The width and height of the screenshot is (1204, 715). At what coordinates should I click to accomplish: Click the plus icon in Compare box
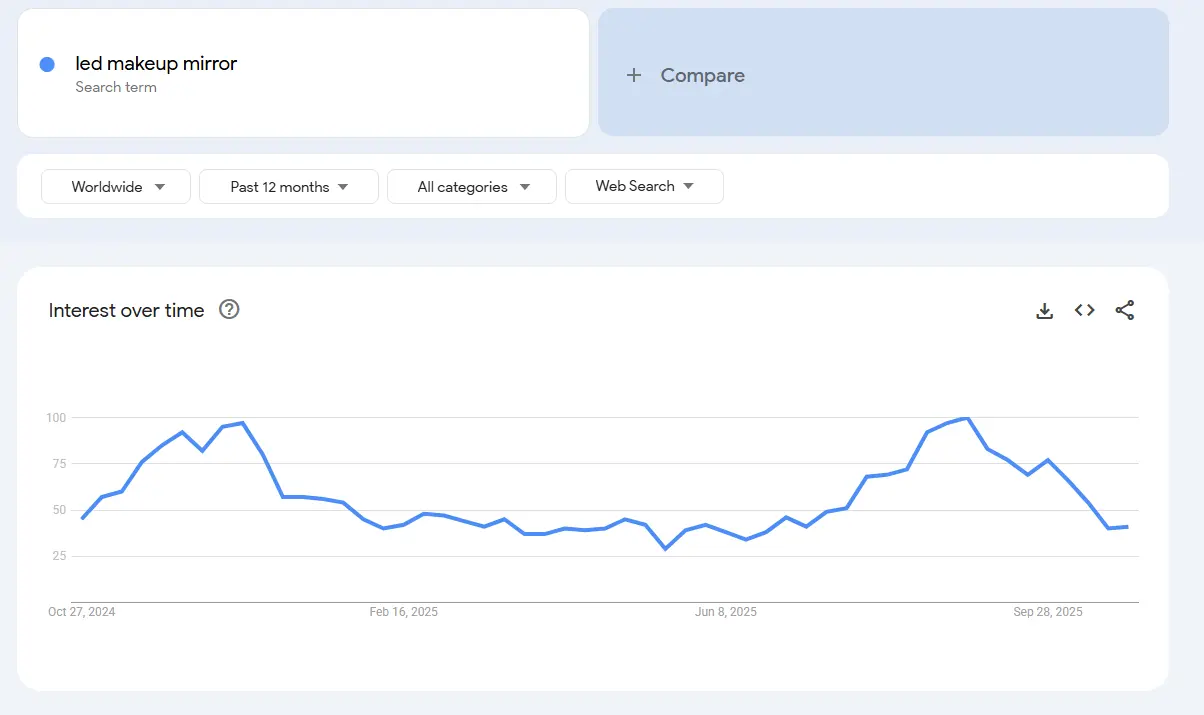(633, 76)
